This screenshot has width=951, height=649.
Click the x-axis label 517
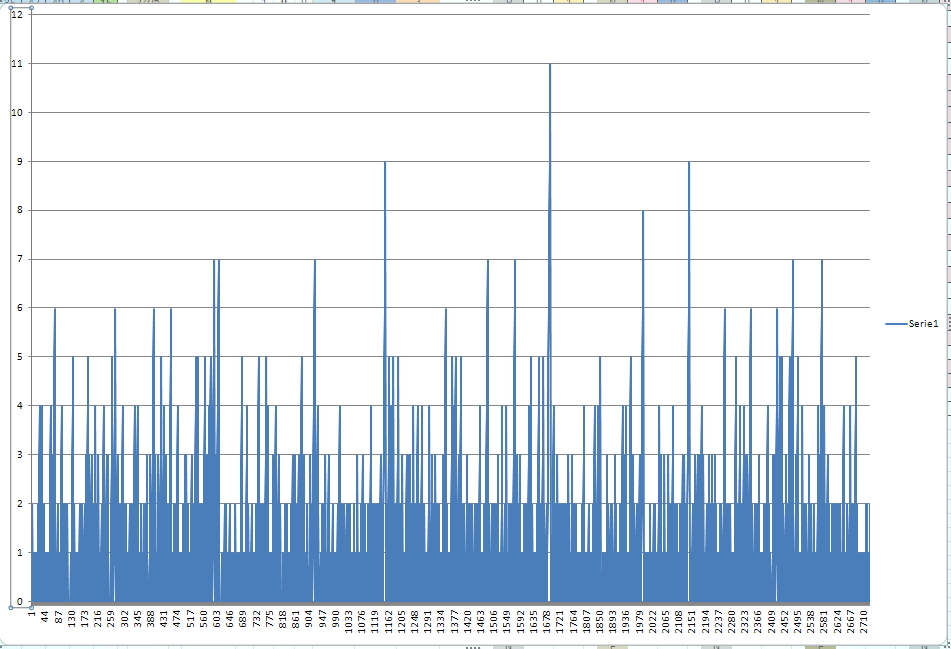pos(190,618)
